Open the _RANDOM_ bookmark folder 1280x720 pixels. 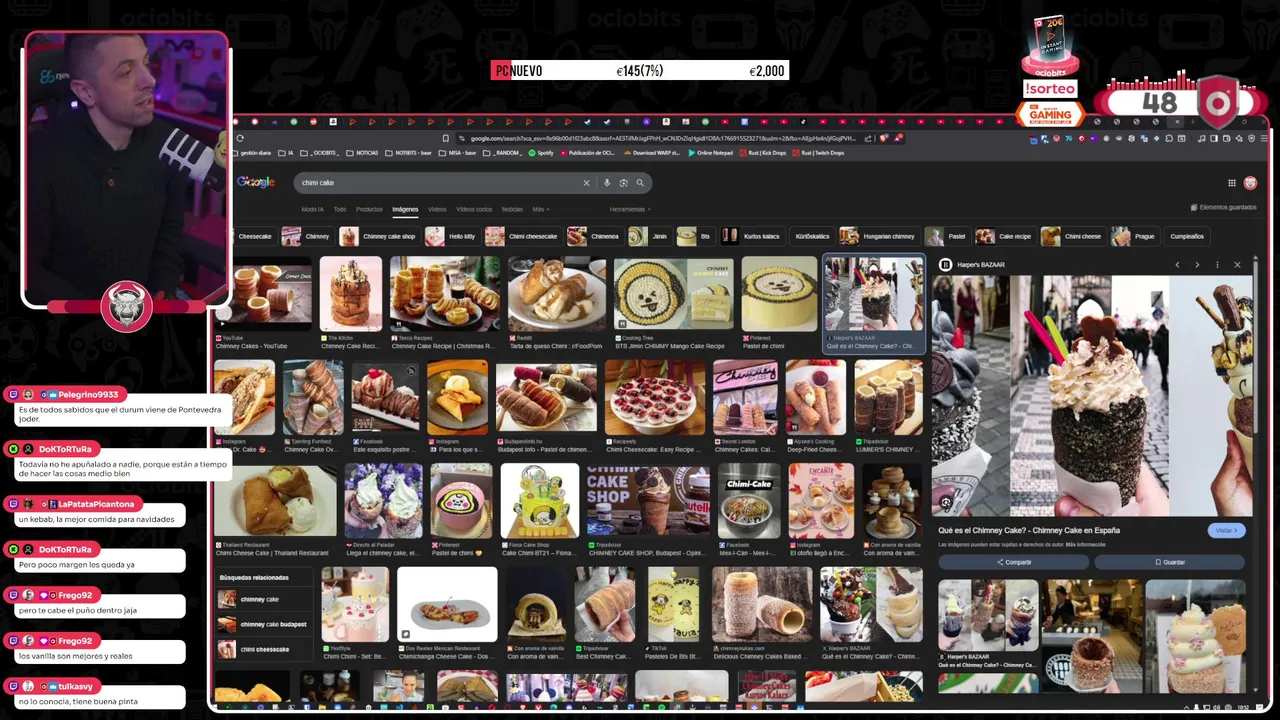pos(502,153)
